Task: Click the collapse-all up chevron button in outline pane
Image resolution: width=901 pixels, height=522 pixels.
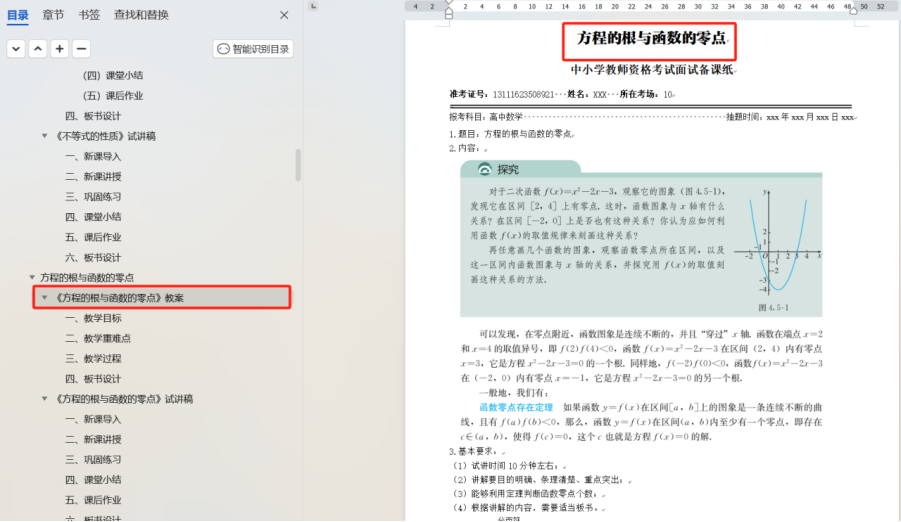Action: coord(38,48)
